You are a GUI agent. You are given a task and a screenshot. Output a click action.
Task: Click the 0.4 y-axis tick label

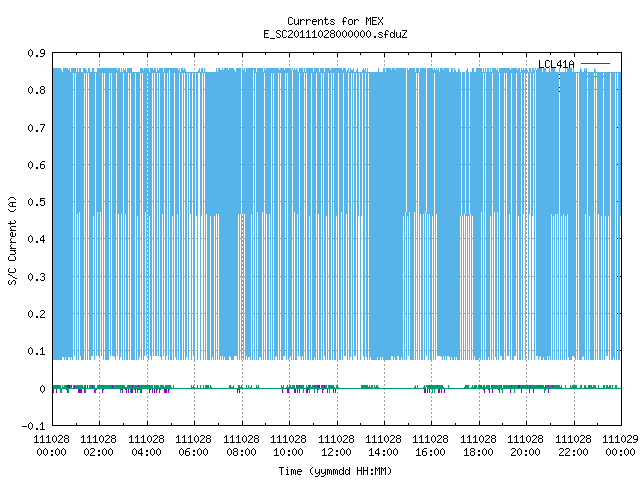coord(36,239)
